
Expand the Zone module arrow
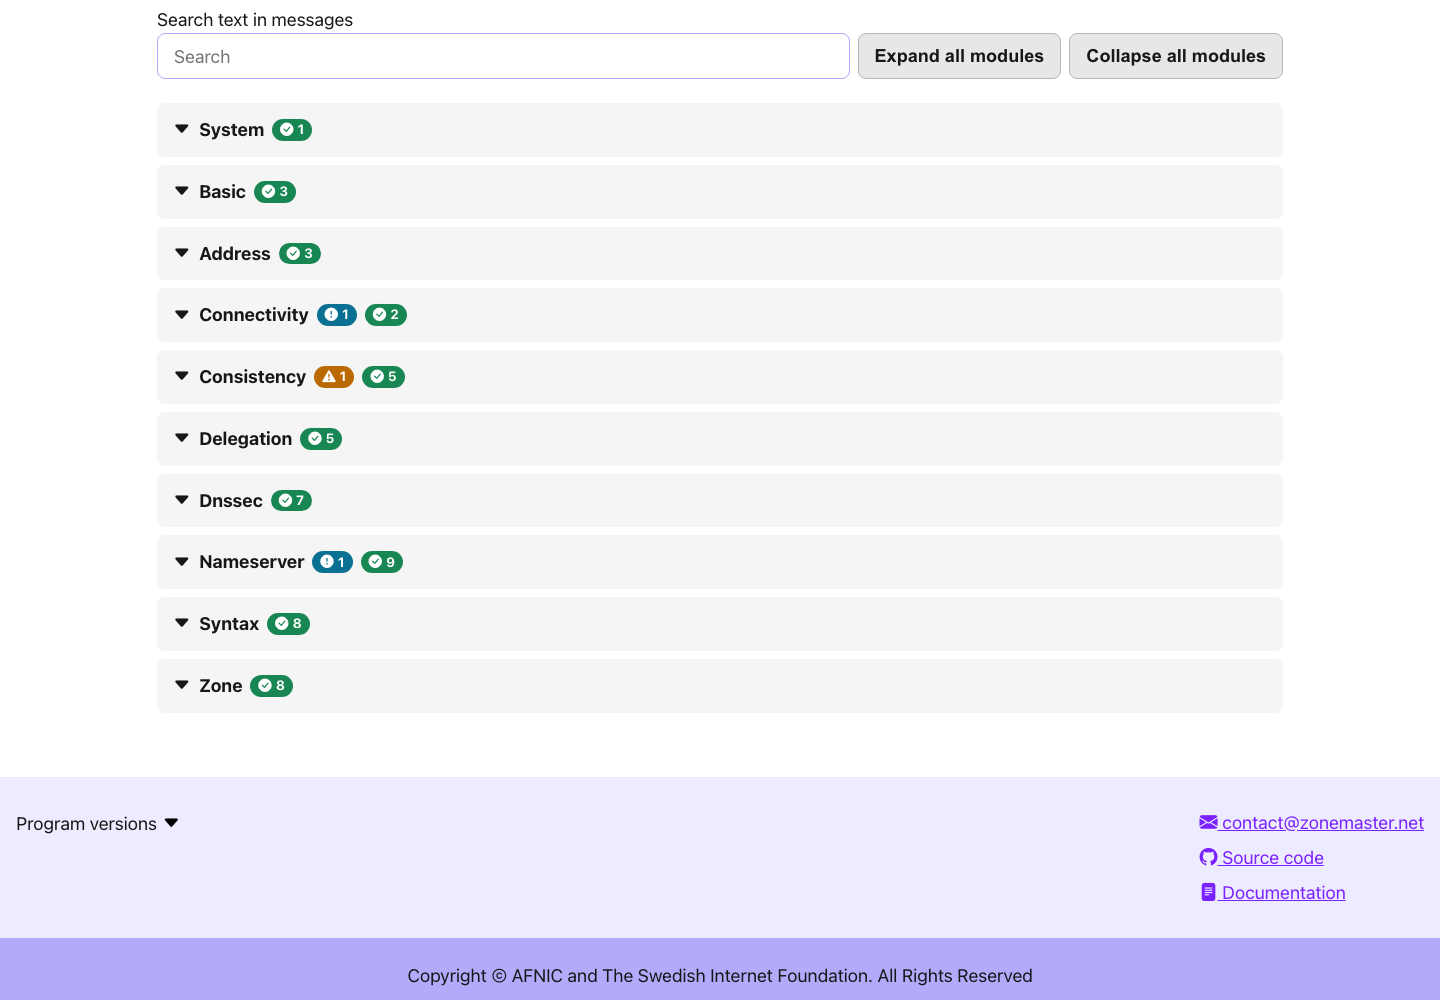point(182,685)
